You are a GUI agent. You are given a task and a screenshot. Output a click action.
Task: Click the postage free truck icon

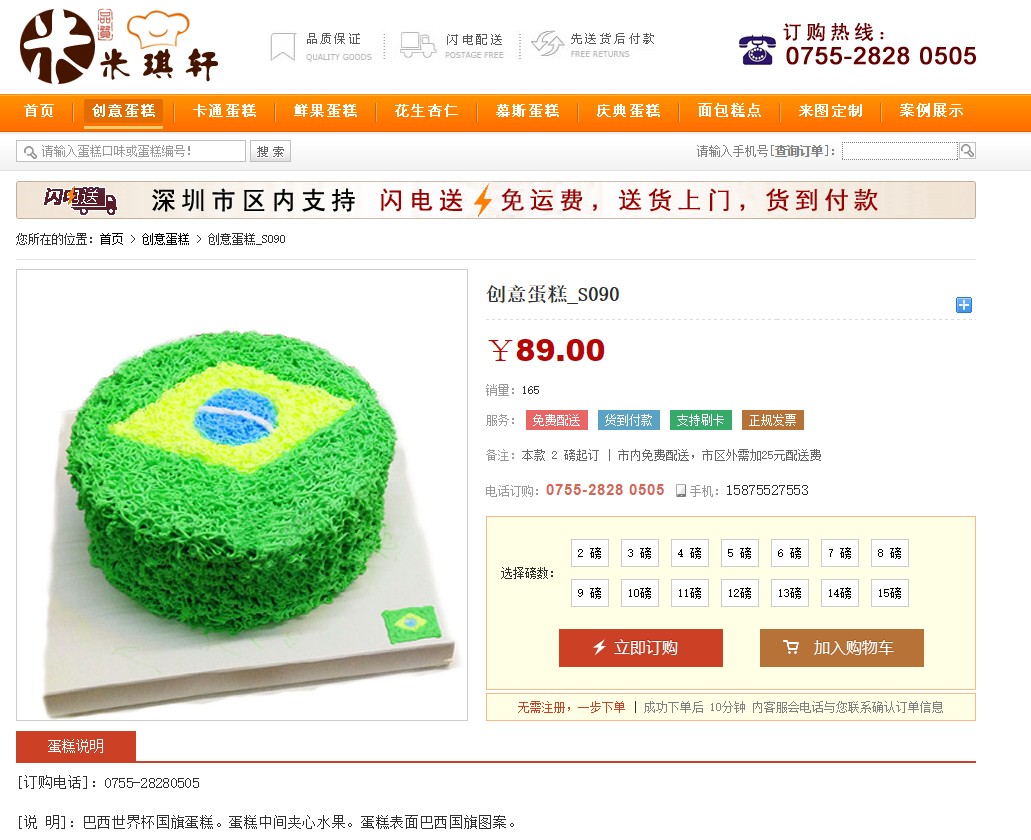tap(418, 45)
